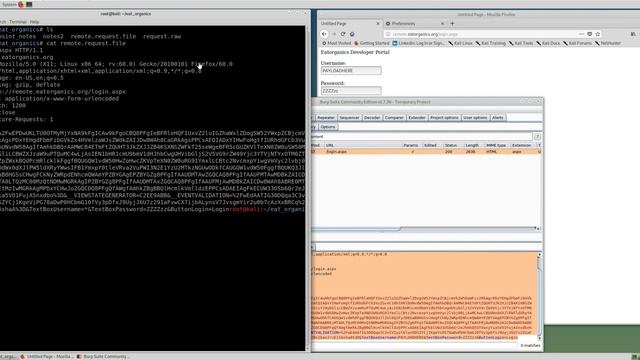Image resolution: width=640 pixels, height=360 pixels.
Task: Click the Firefox launcher in top panel
Action: click(21, 4)
